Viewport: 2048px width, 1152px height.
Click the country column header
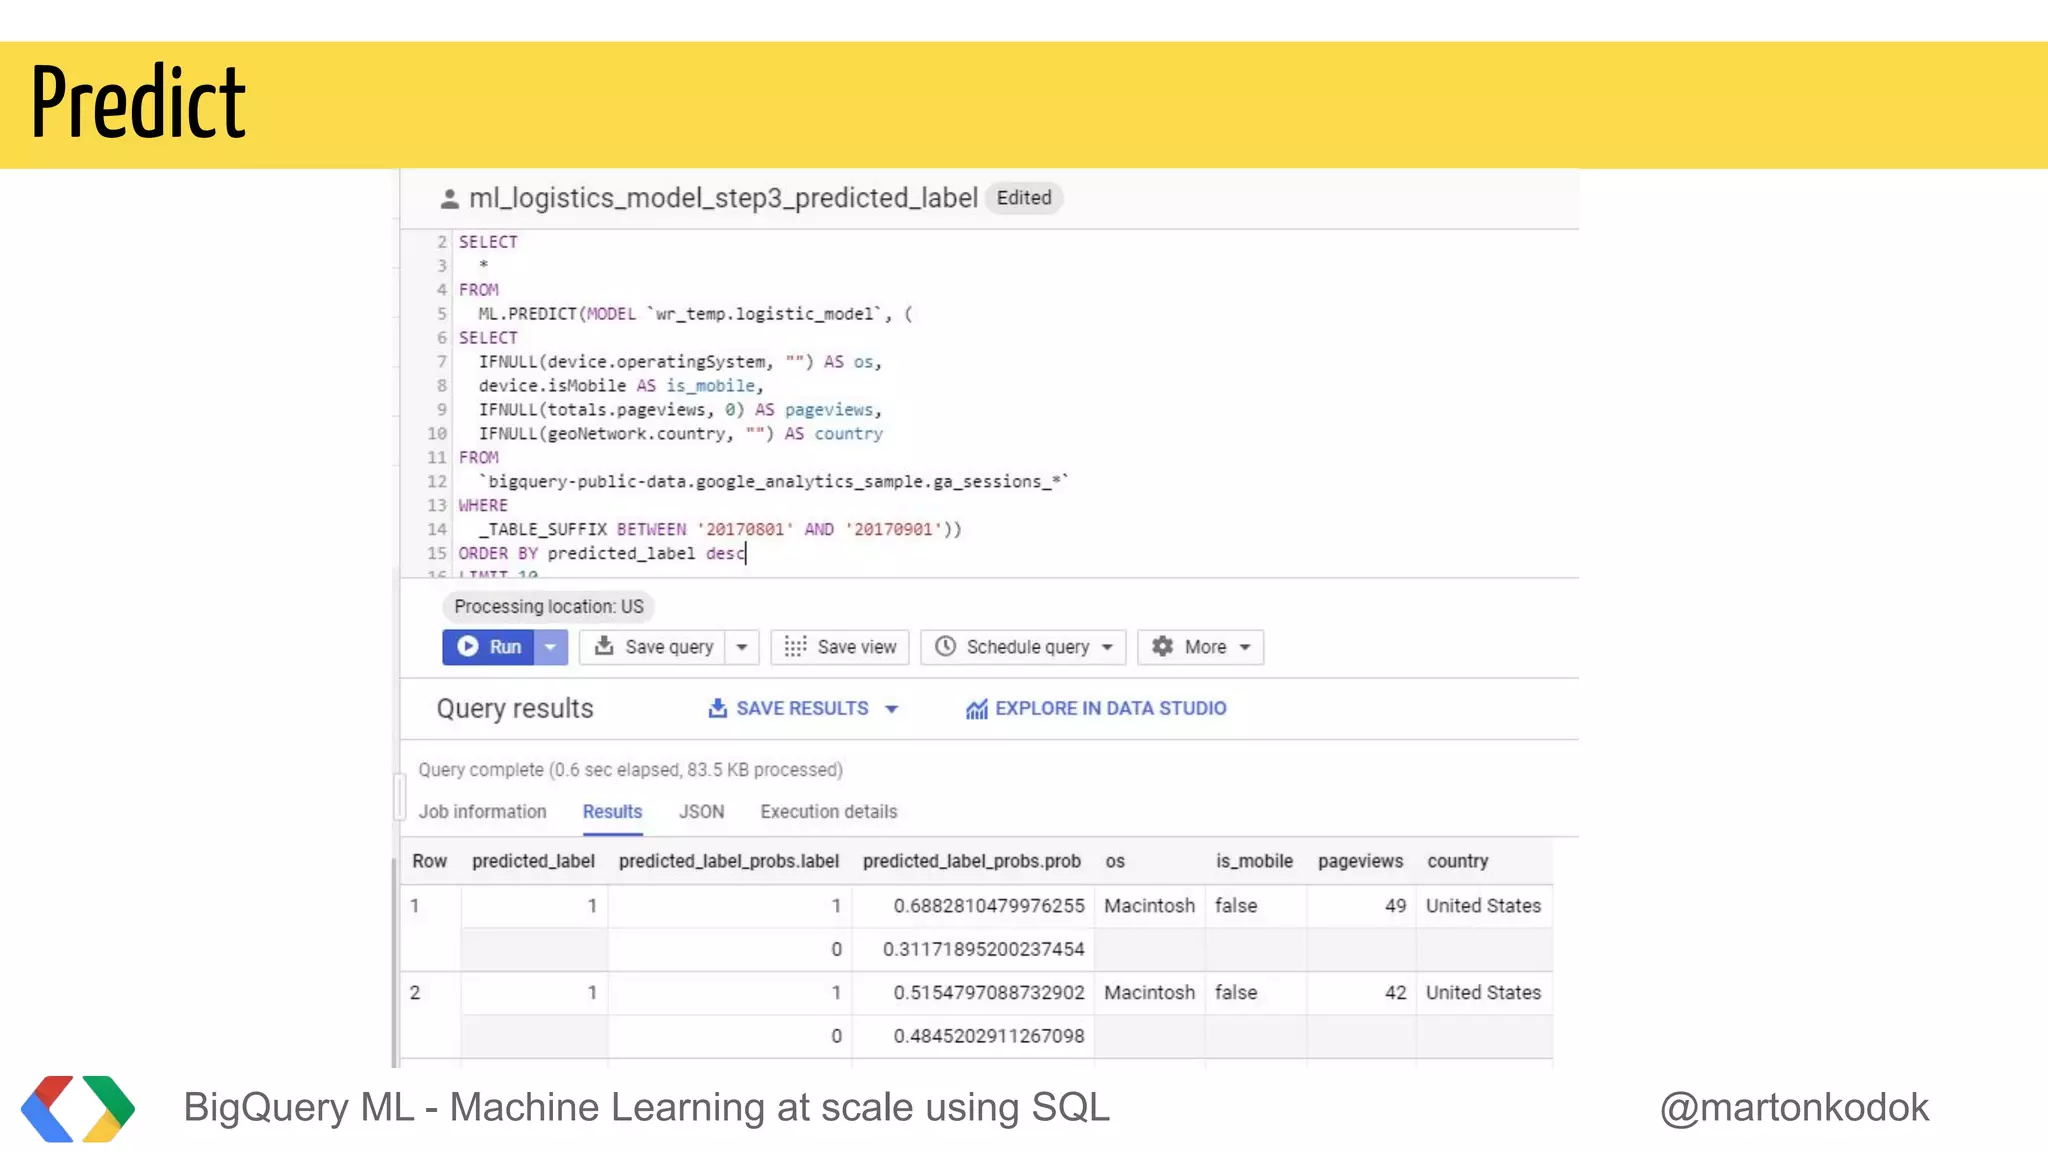[x=1457, y=861]
